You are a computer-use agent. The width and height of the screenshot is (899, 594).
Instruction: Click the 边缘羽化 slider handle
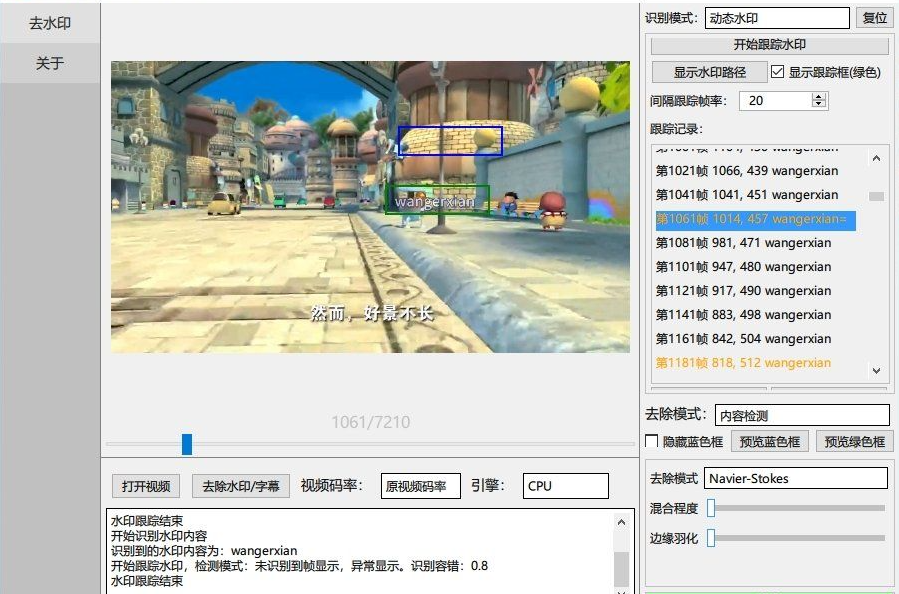coord(711,538)
